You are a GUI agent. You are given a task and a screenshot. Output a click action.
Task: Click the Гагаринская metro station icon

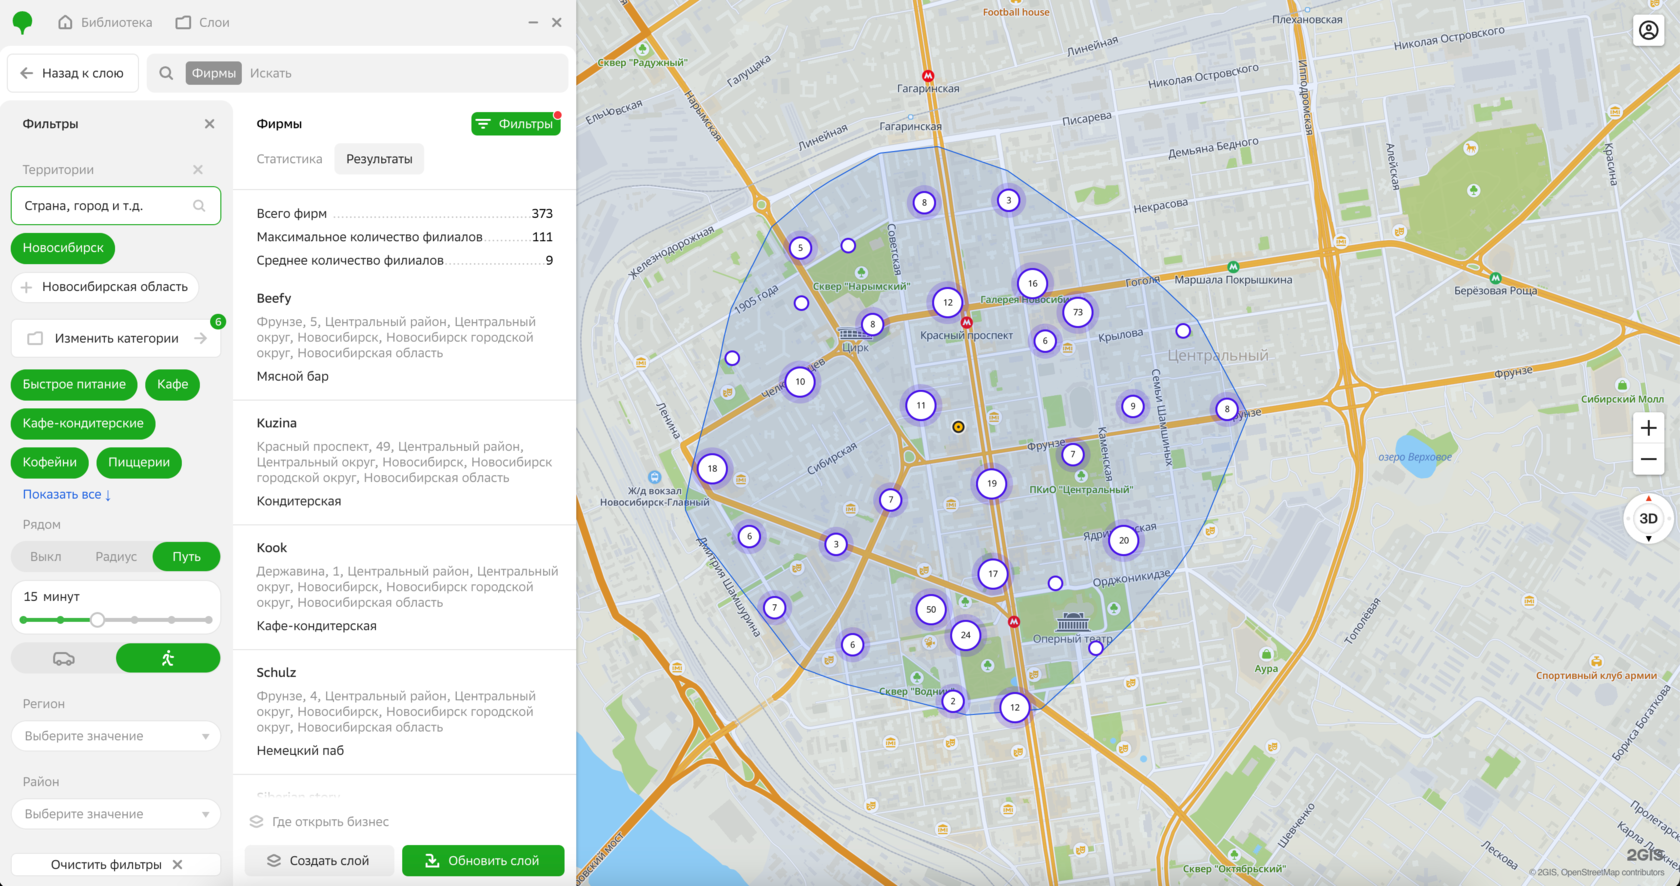[928, 76]
